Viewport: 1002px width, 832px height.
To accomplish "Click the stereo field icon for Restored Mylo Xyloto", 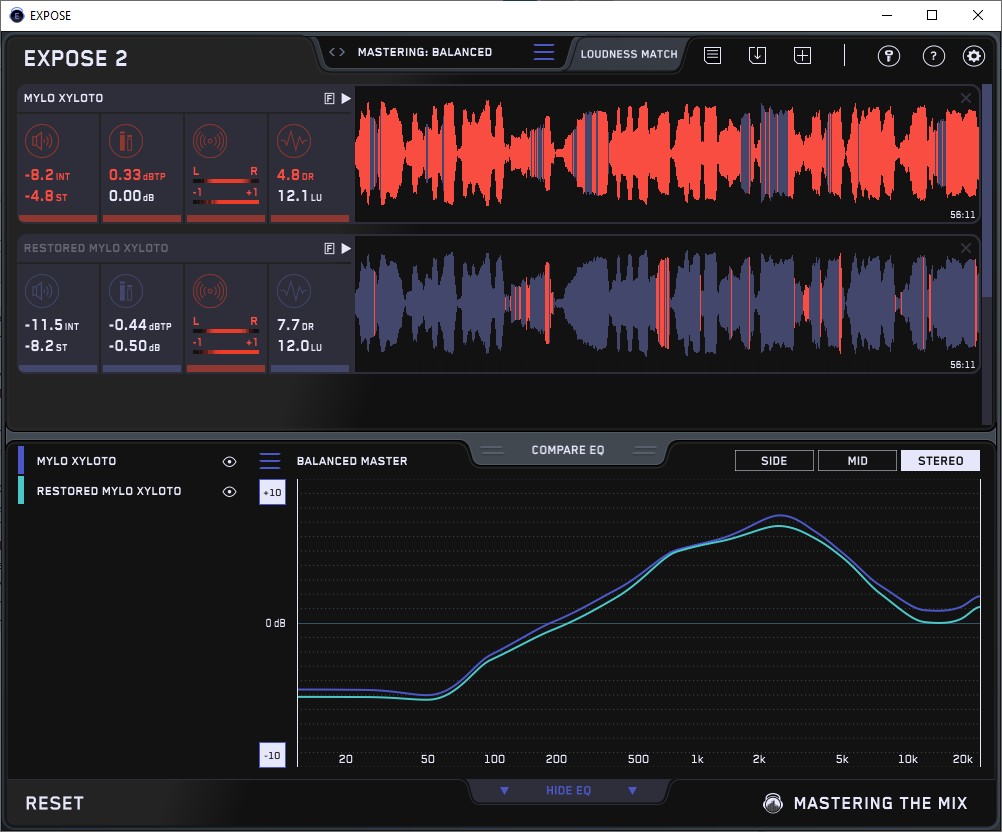I will coord(210,290).
